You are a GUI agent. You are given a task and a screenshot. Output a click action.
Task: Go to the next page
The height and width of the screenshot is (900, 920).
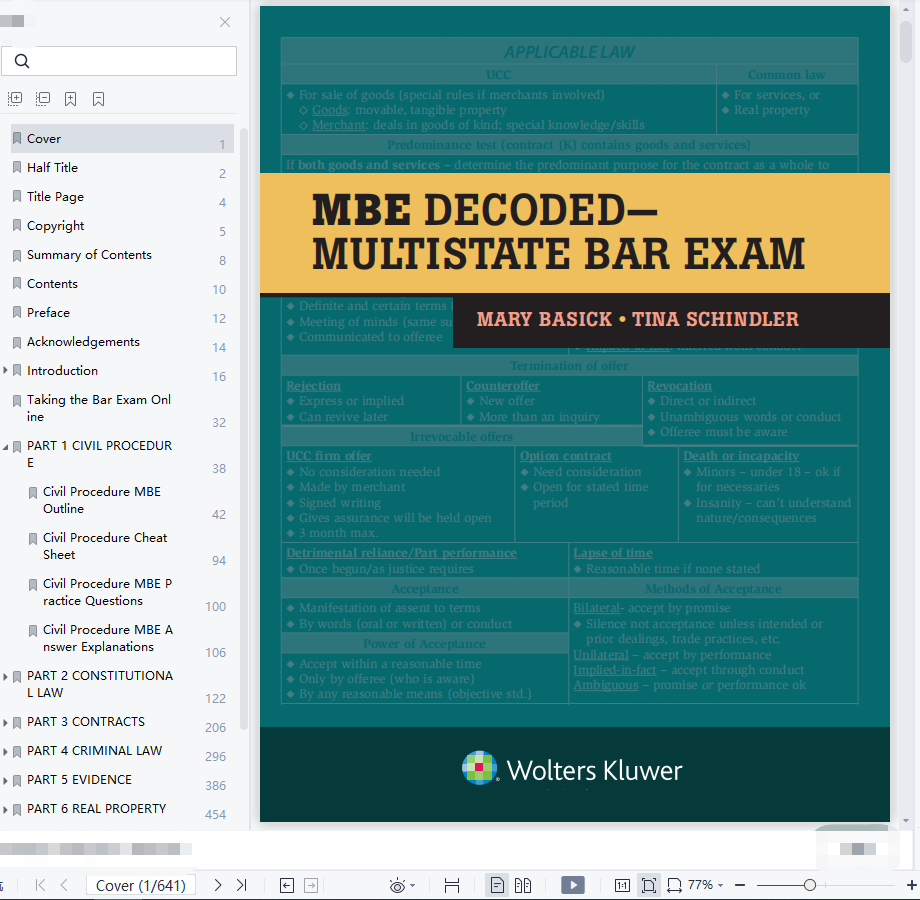[218, 885]
